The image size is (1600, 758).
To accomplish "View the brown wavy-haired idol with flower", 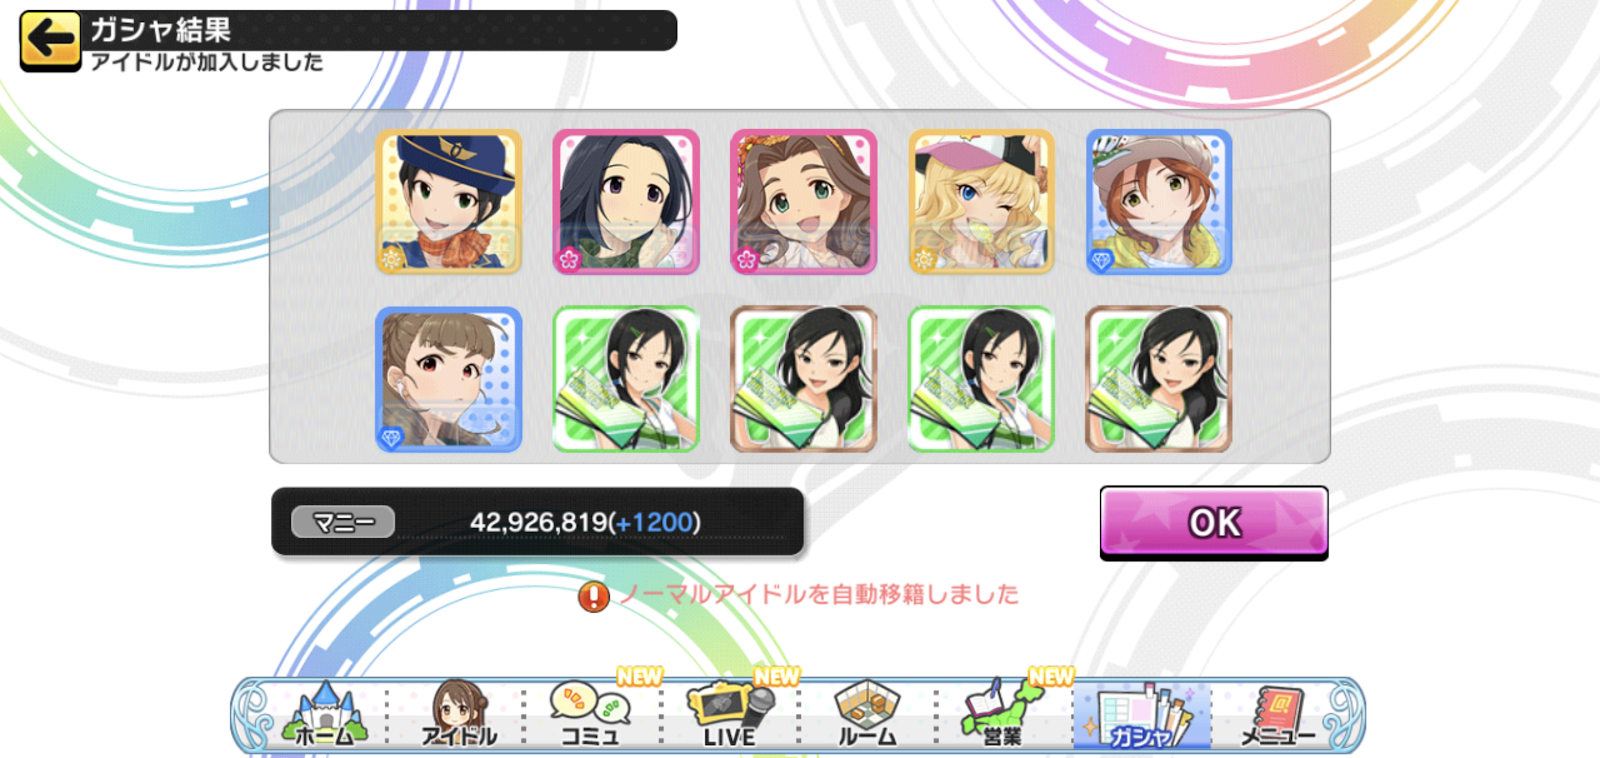I will [x=803, y=202].
